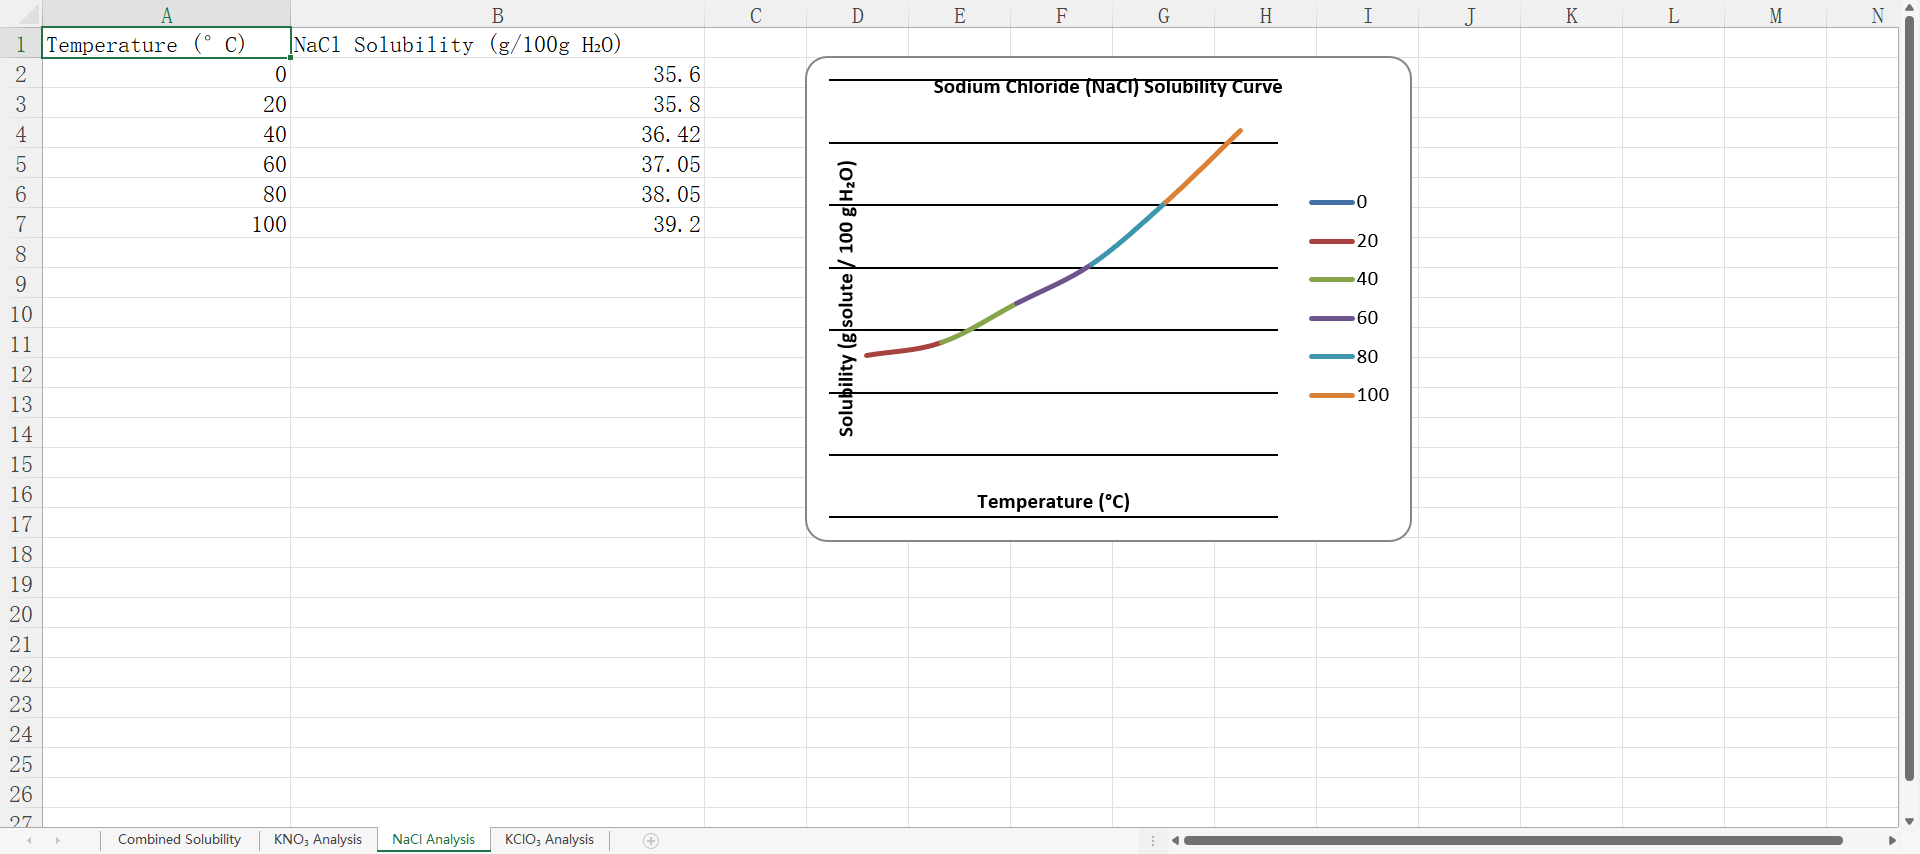Click the purple segment of the curve

1052,286
